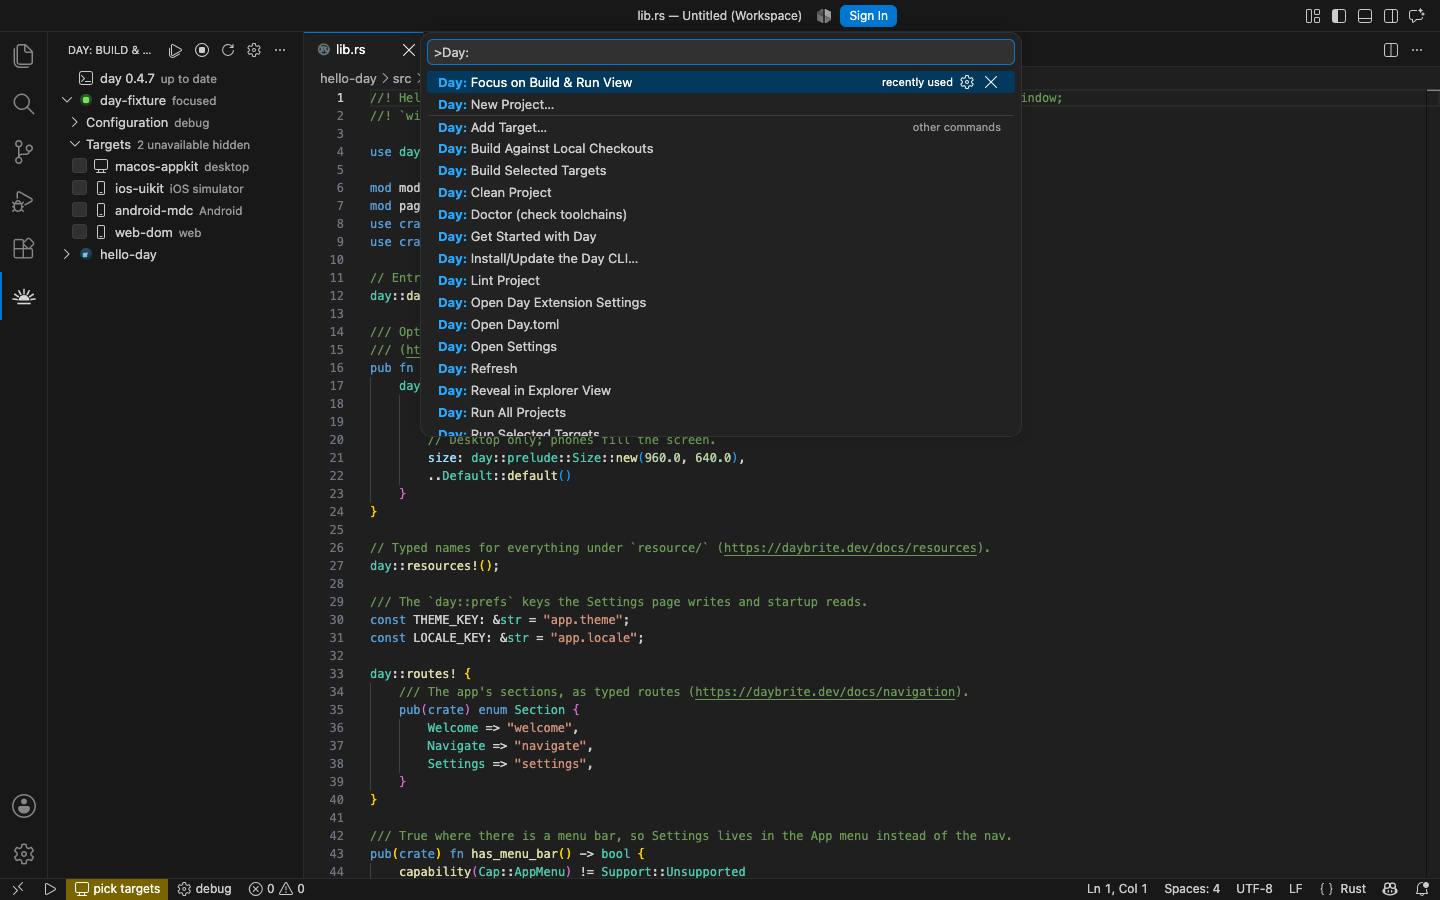Collapse the day-fixture project node
Viewport: 1440px width, 900px height.
click(67, 100)
